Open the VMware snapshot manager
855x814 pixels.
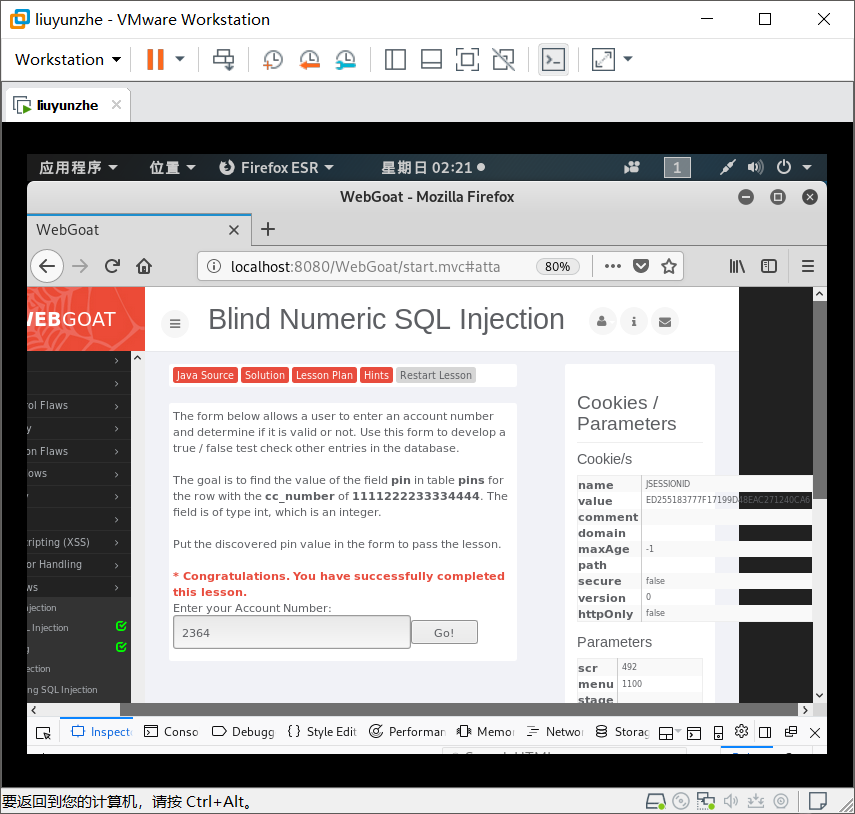(x=346, y=59)
